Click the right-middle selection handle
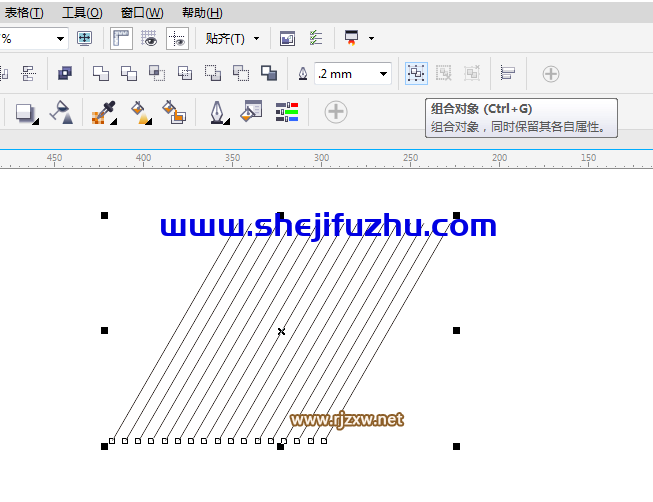 pos(456,330)
